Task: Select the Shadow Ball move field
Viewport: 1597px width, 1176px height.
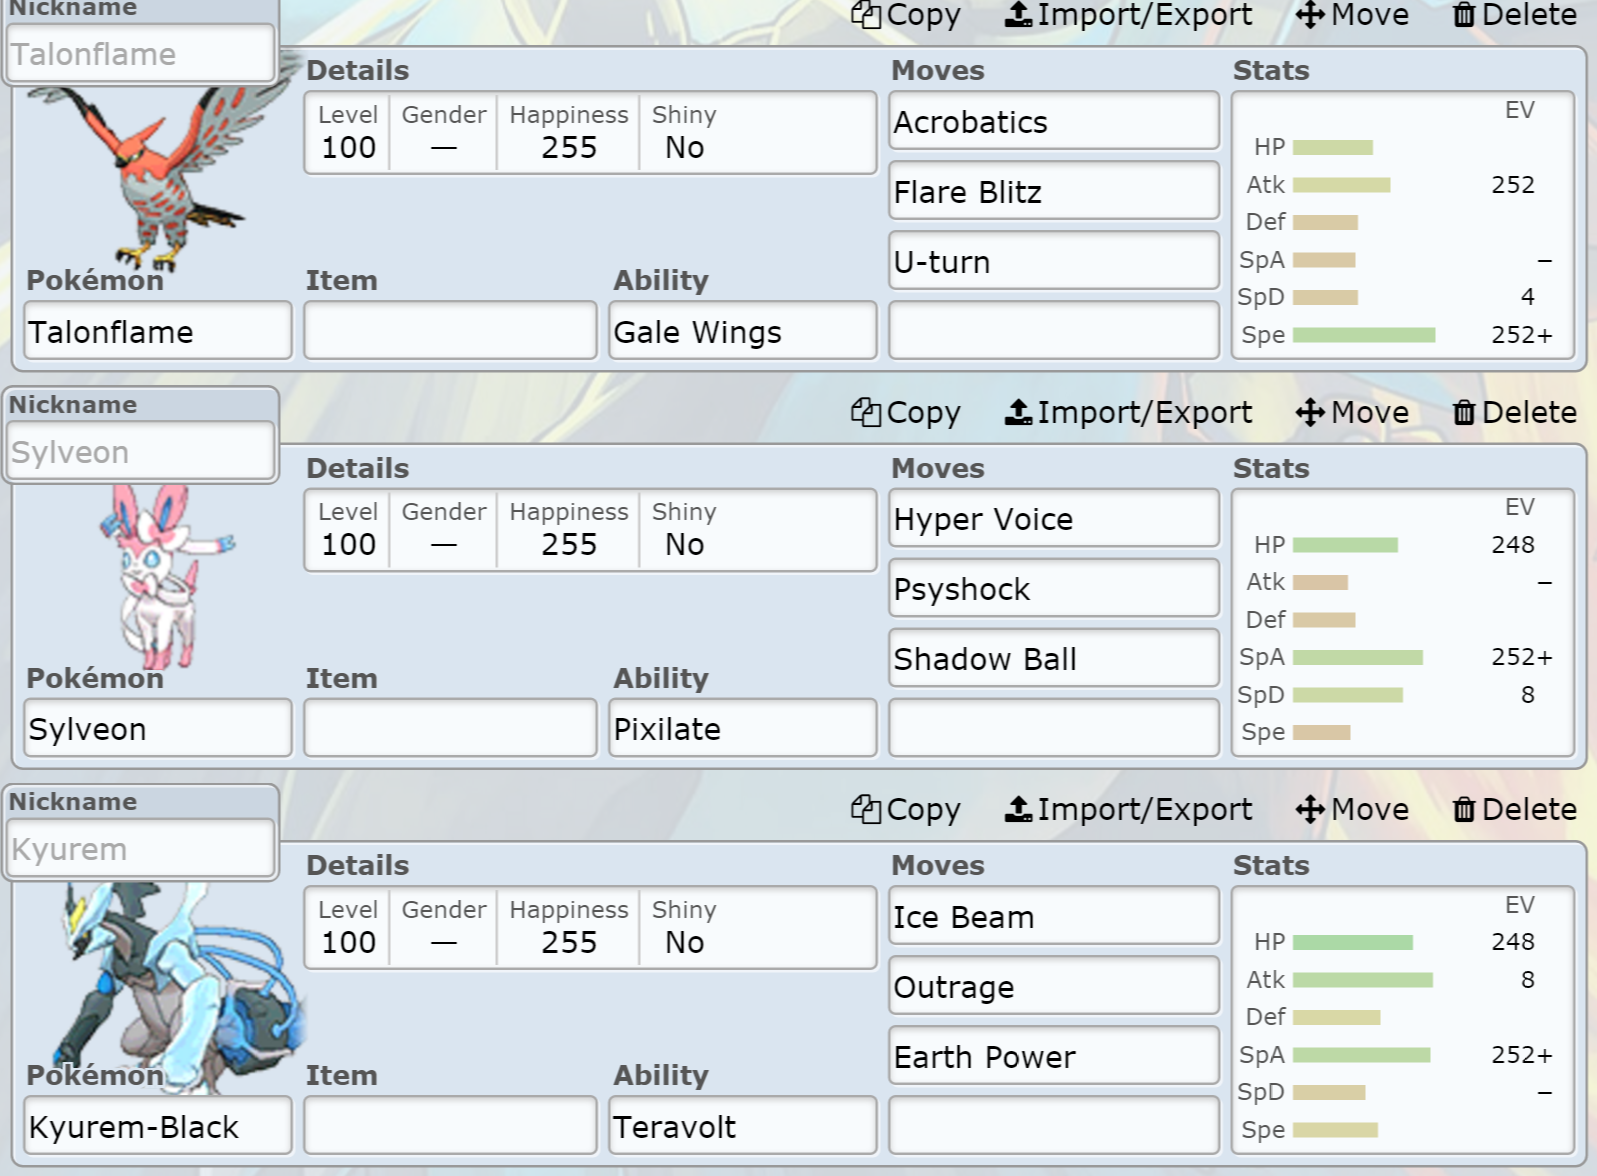Action: click(x=1054, y=658)
